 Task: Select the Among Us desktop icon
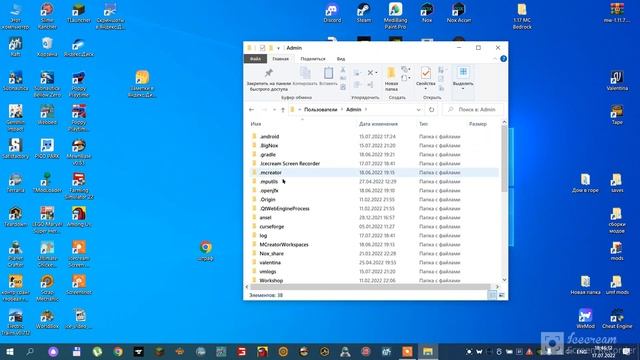pyautogui.click(x=78, y=217)
